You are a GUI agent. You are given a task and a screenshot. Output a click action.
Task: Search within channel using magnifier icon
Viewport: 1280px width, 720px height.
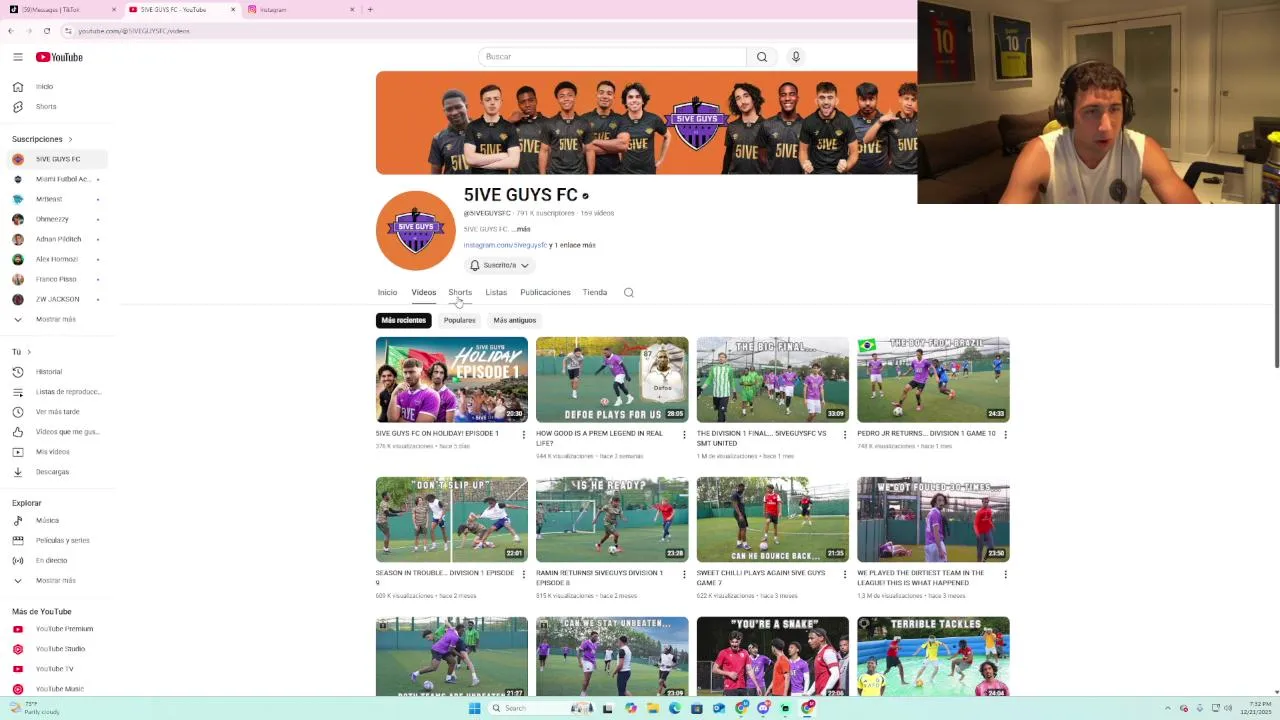point(629,293)
